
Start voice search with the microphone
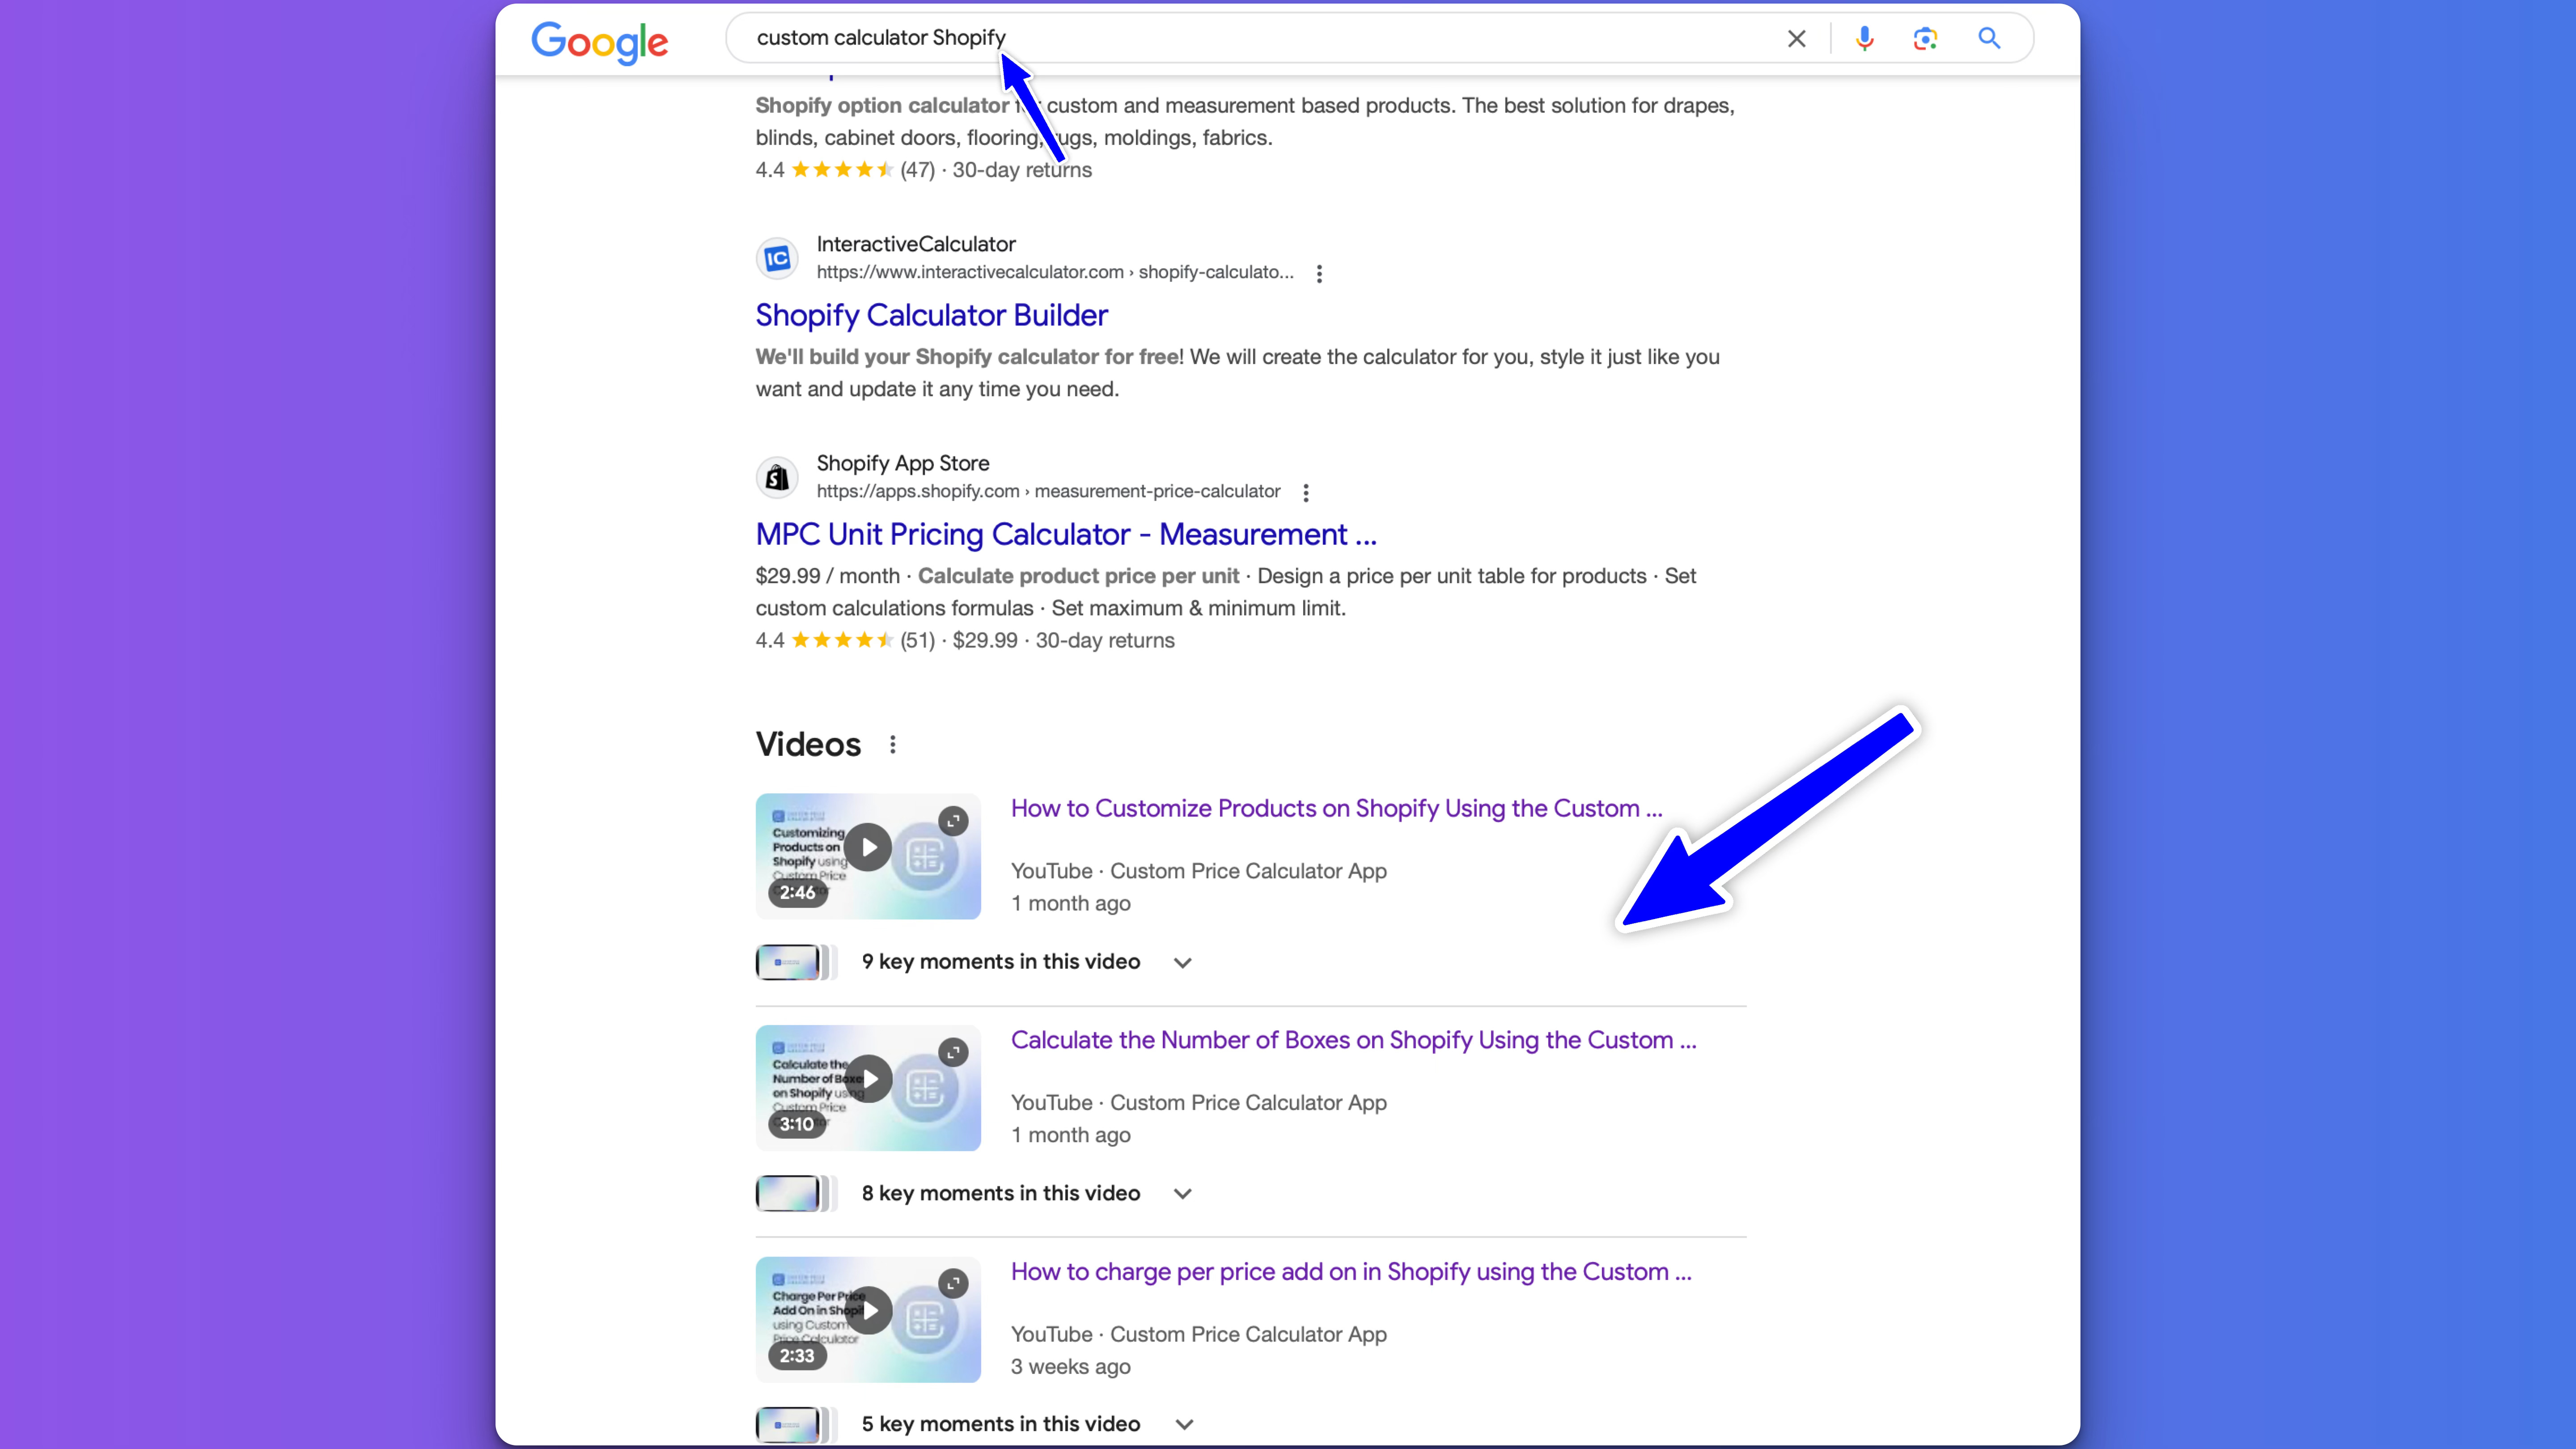pyautogui.click(x=1864, y=39)
